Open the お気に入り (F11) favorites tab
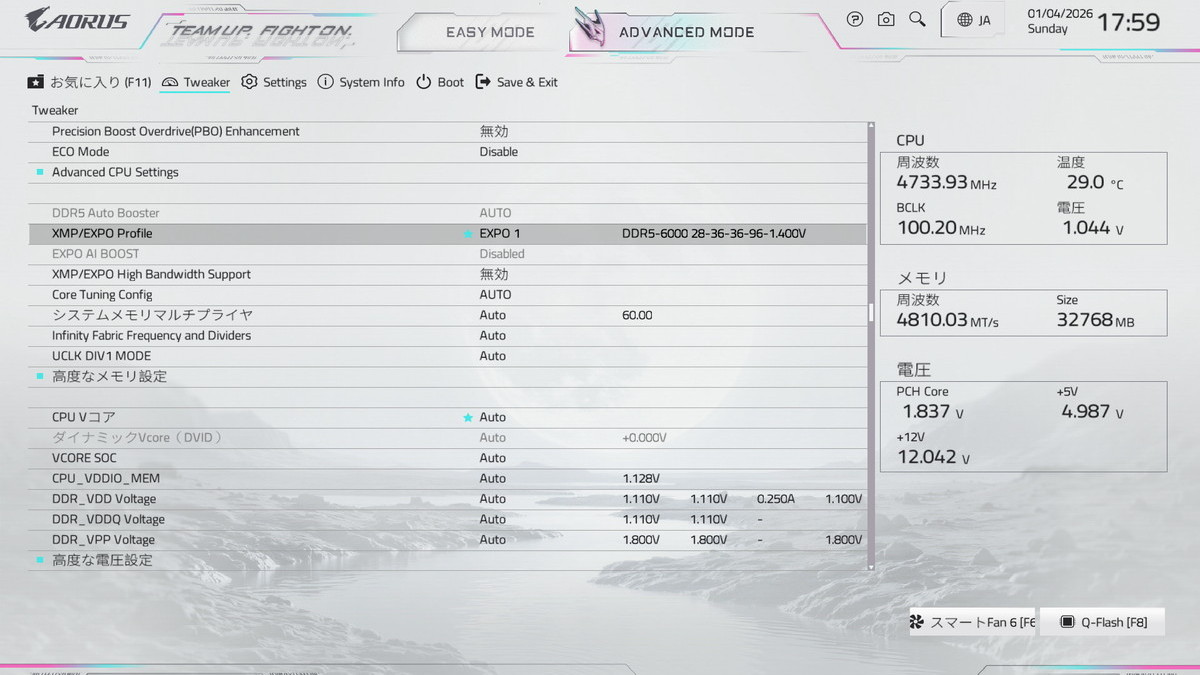This screenshot has width=1200, height=675. (x=90, y=82)
